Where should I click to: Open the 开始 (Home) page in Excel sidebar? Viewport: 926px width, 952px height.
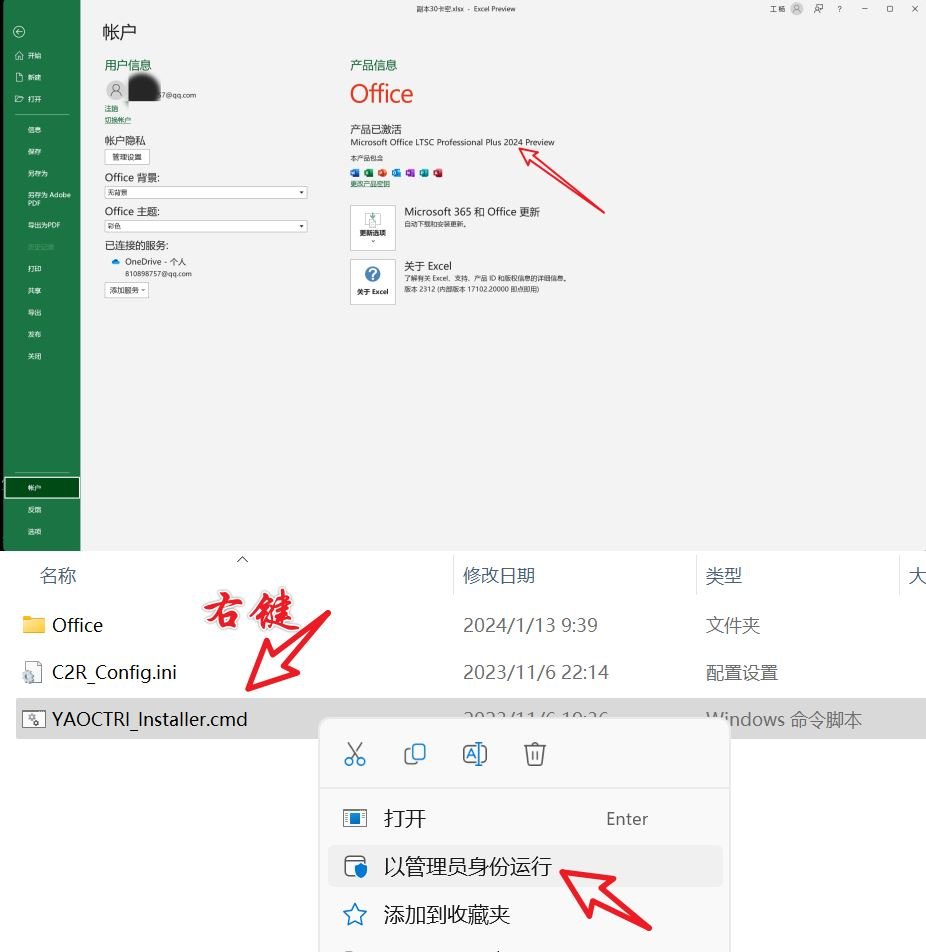click(29, 55)
